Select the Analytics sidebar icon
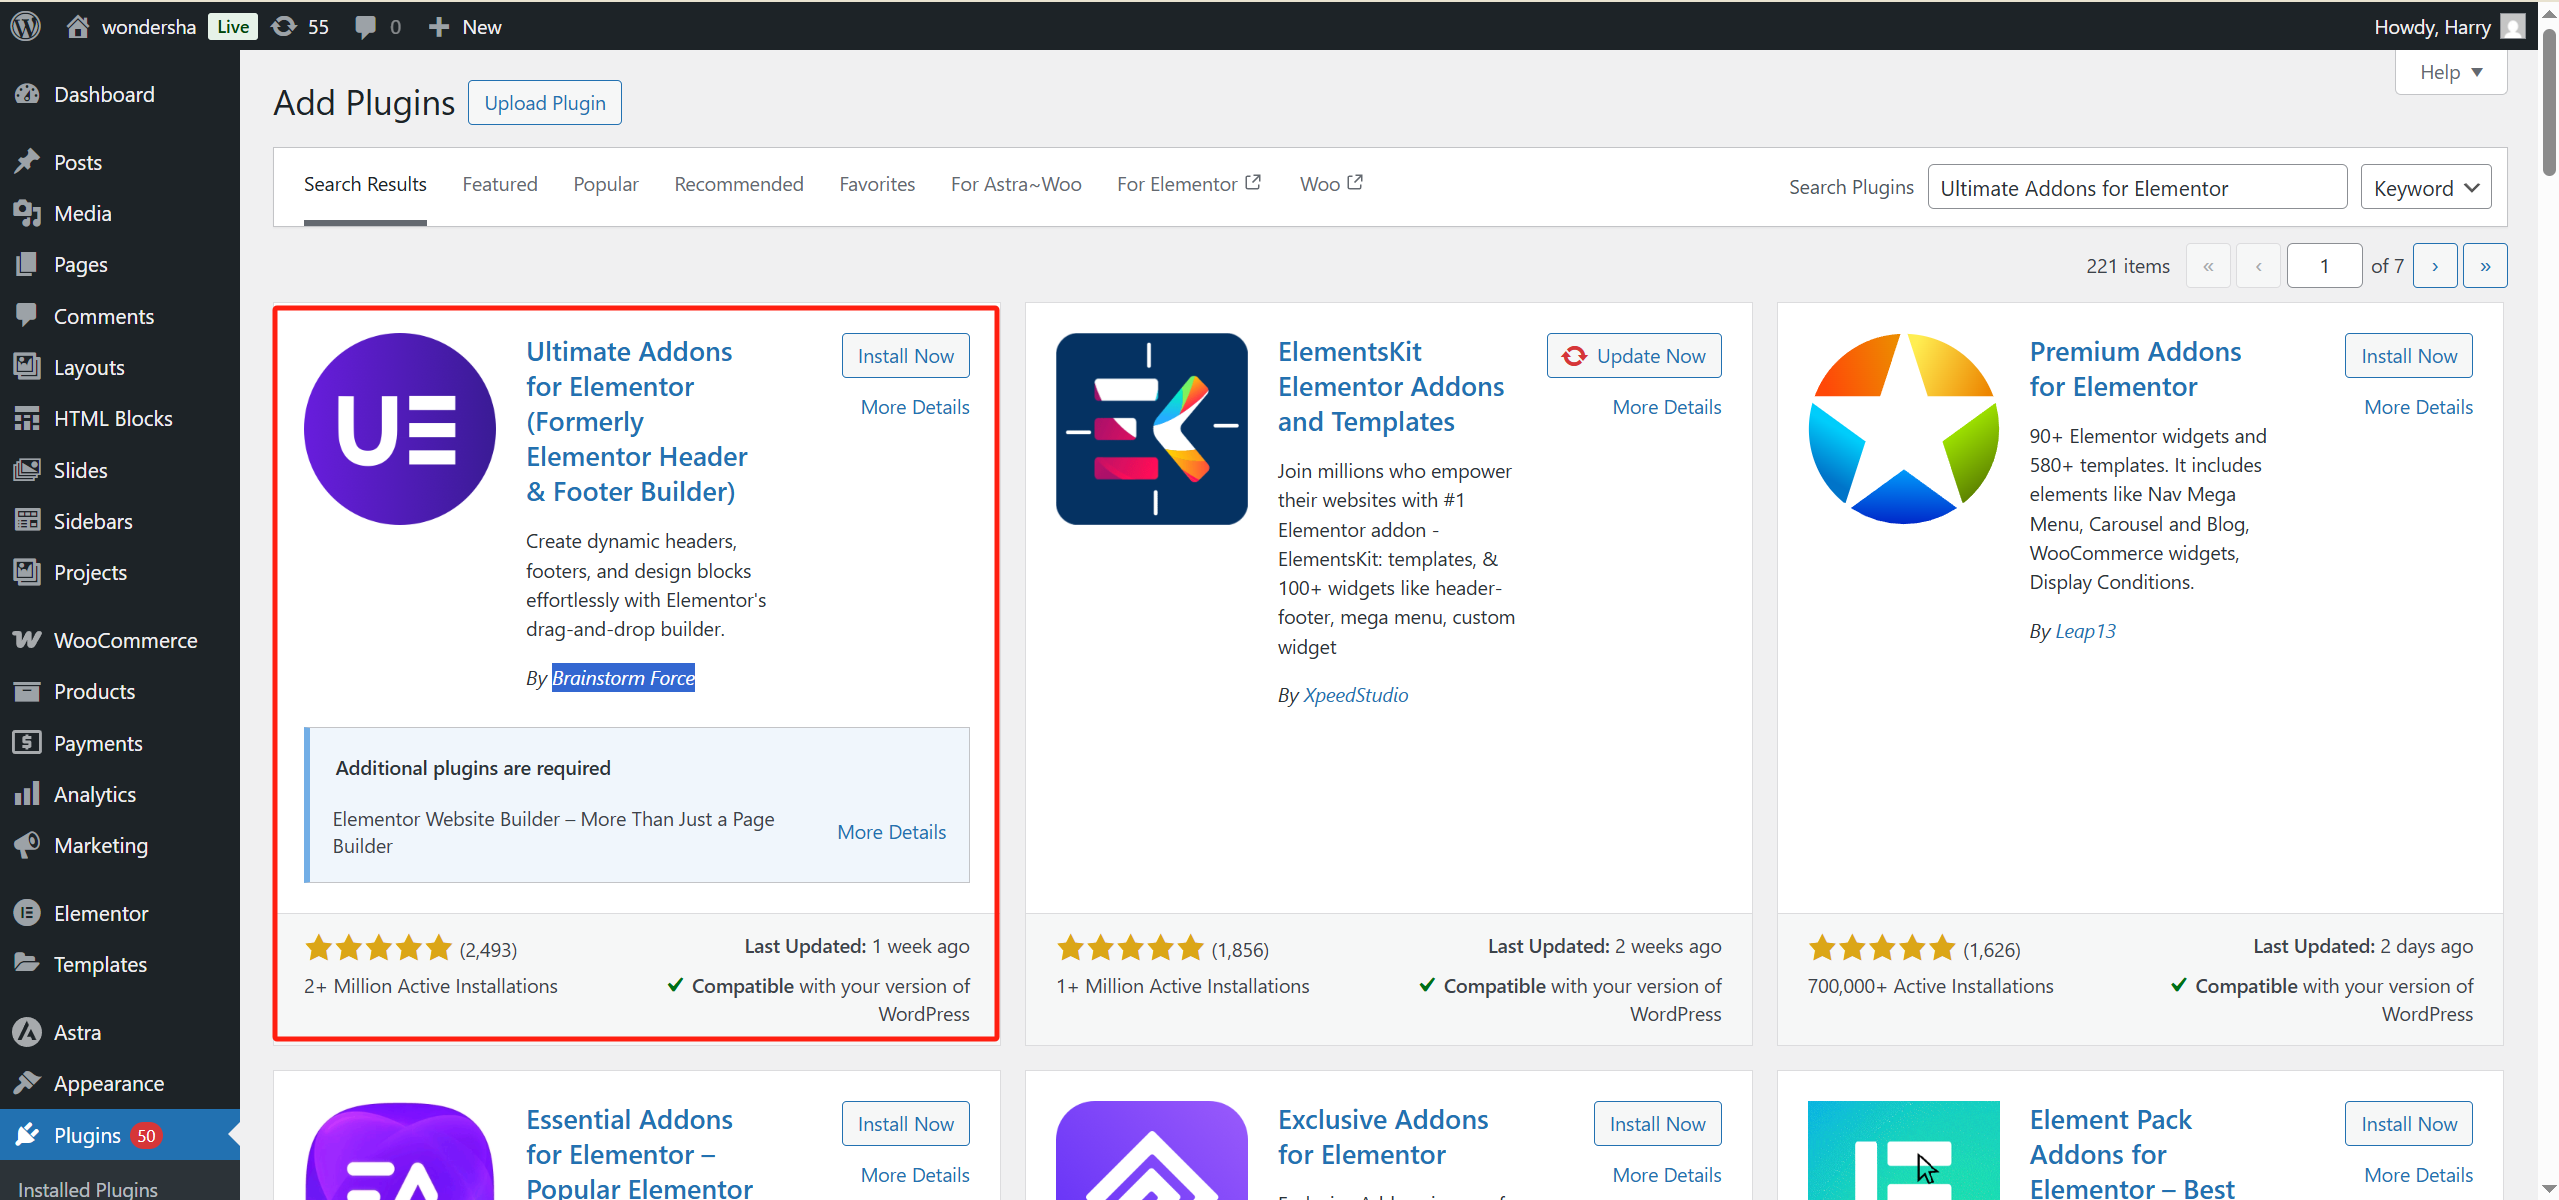This screenshot has width=2559, height=1200. click(x=27, y=793)
